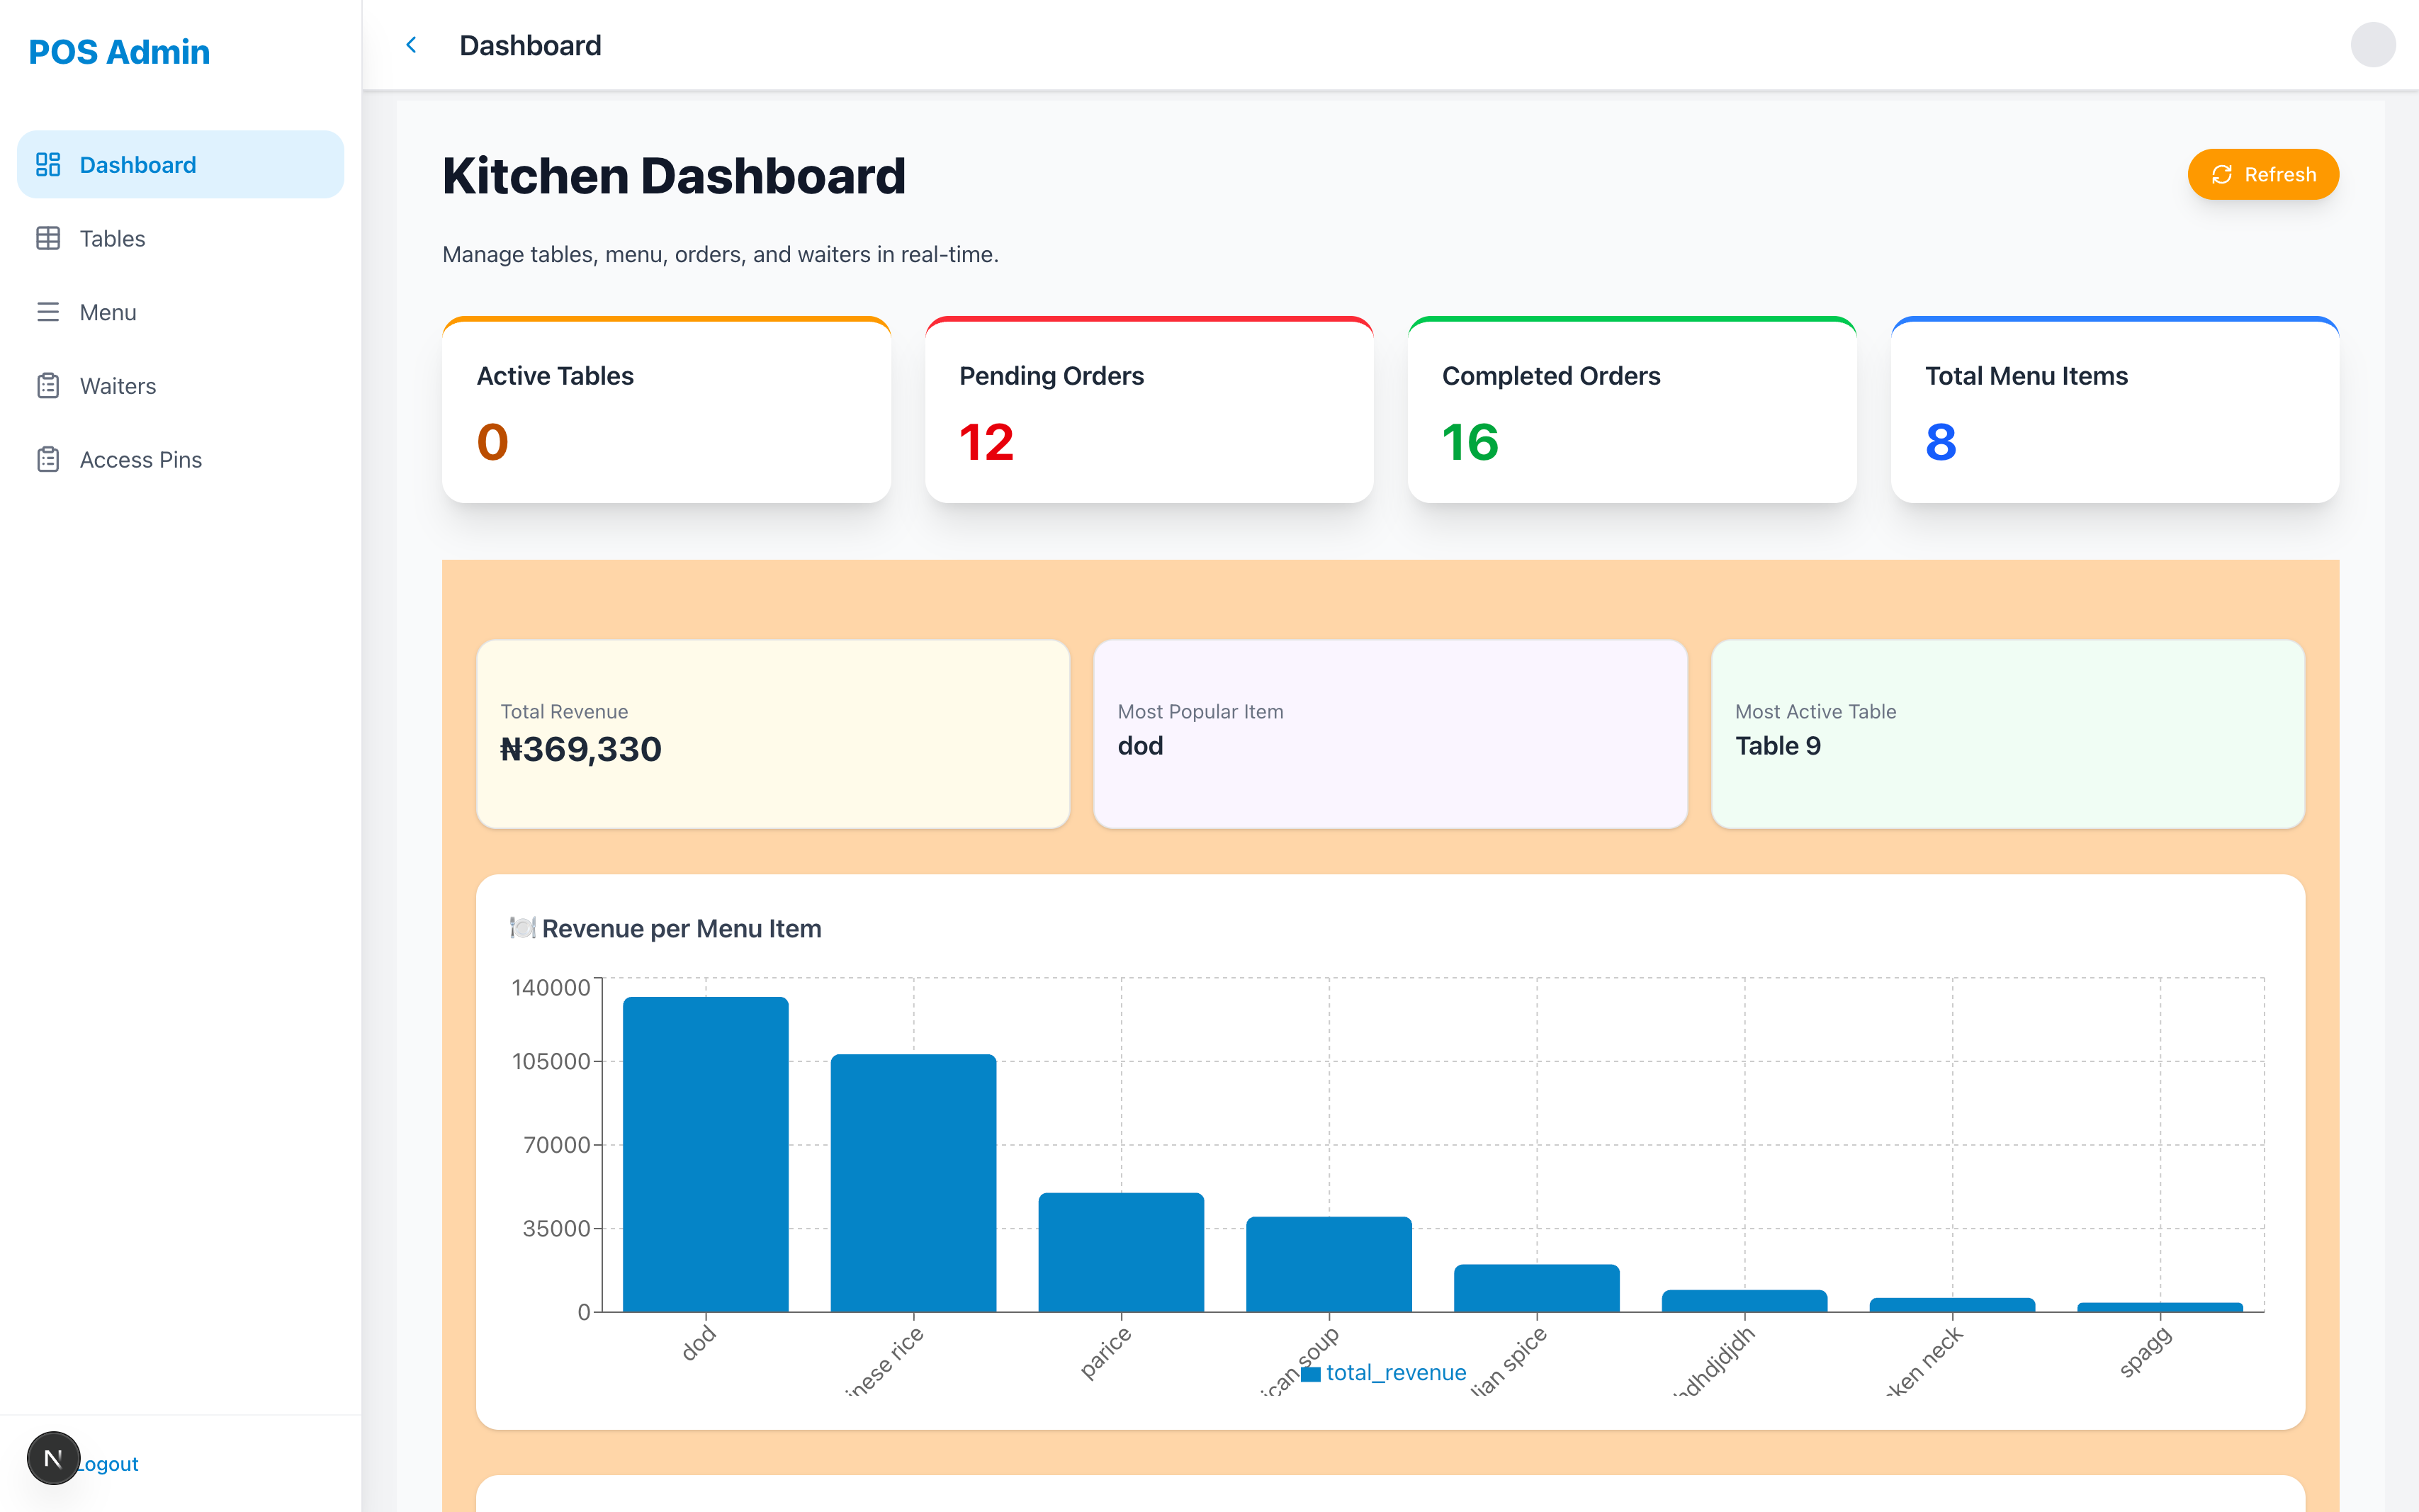The height and width of the screenshot is (1512, 2419).
Task: Click the Waiters clipboard icon
Action: [x=48, y=385]
